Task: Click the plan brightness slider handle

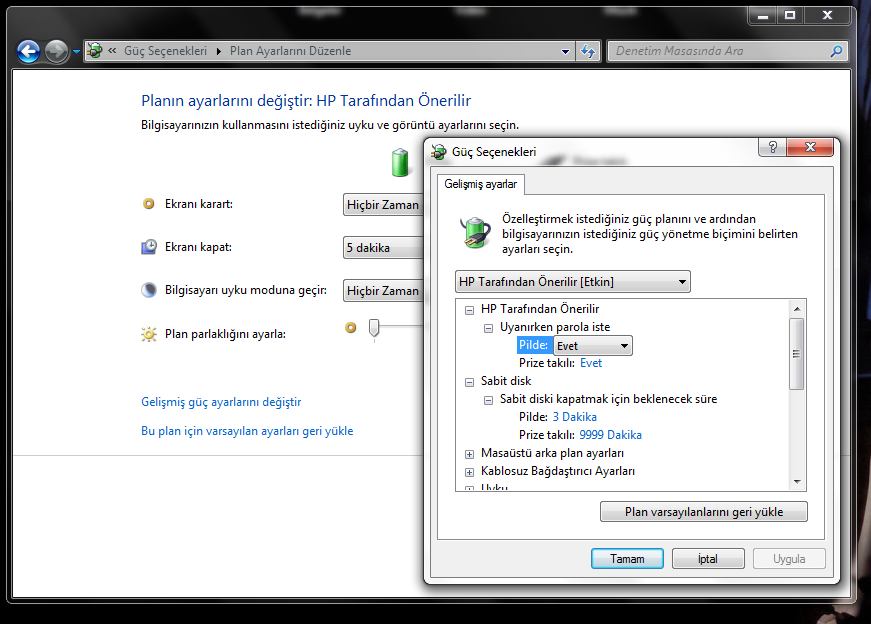Action: [374, 328]
